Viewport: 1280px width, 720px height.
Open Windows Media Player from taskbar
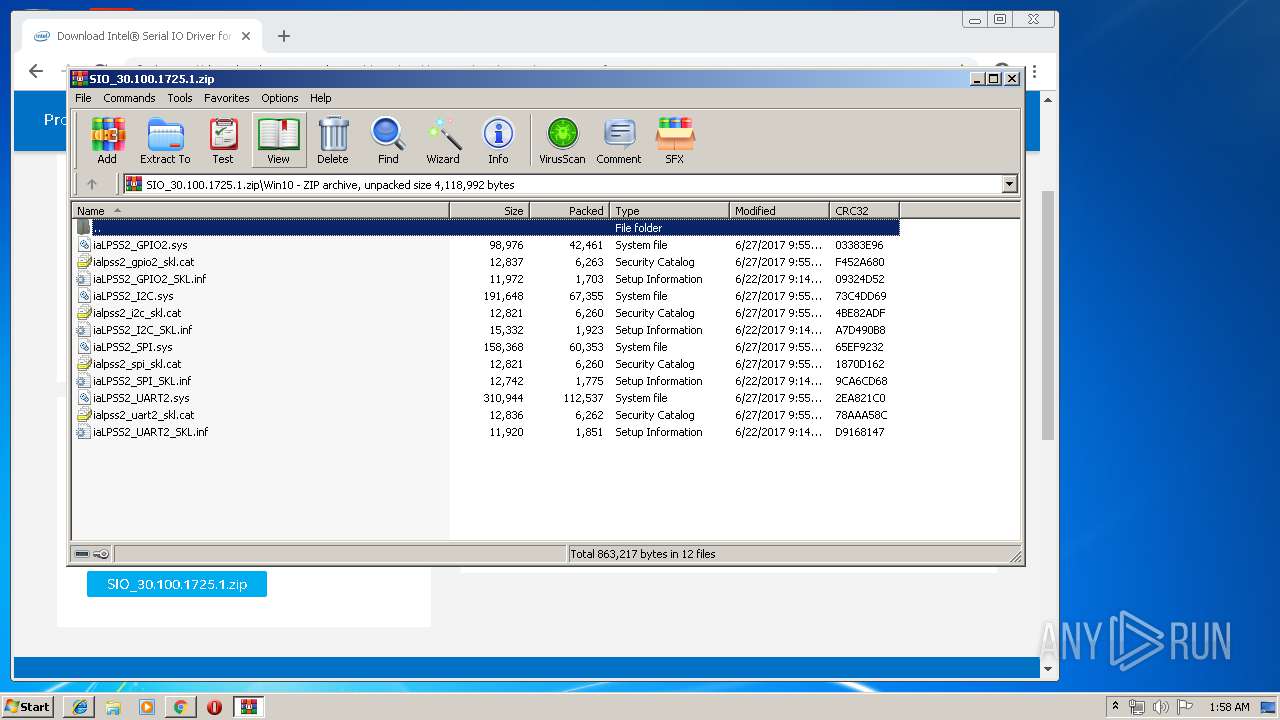(x=147, y=707)
